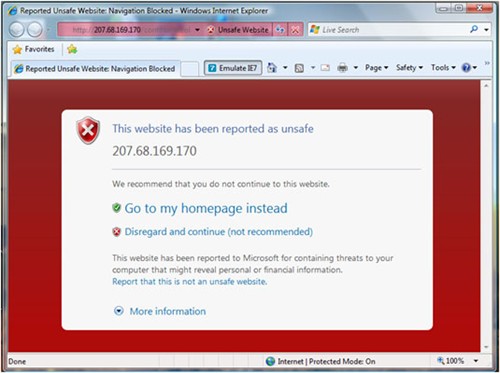Image resolution: width=500 pixels, height=373 pixels.
Task: Click the red Stop loading icon
Action: (x=295, y=30)
